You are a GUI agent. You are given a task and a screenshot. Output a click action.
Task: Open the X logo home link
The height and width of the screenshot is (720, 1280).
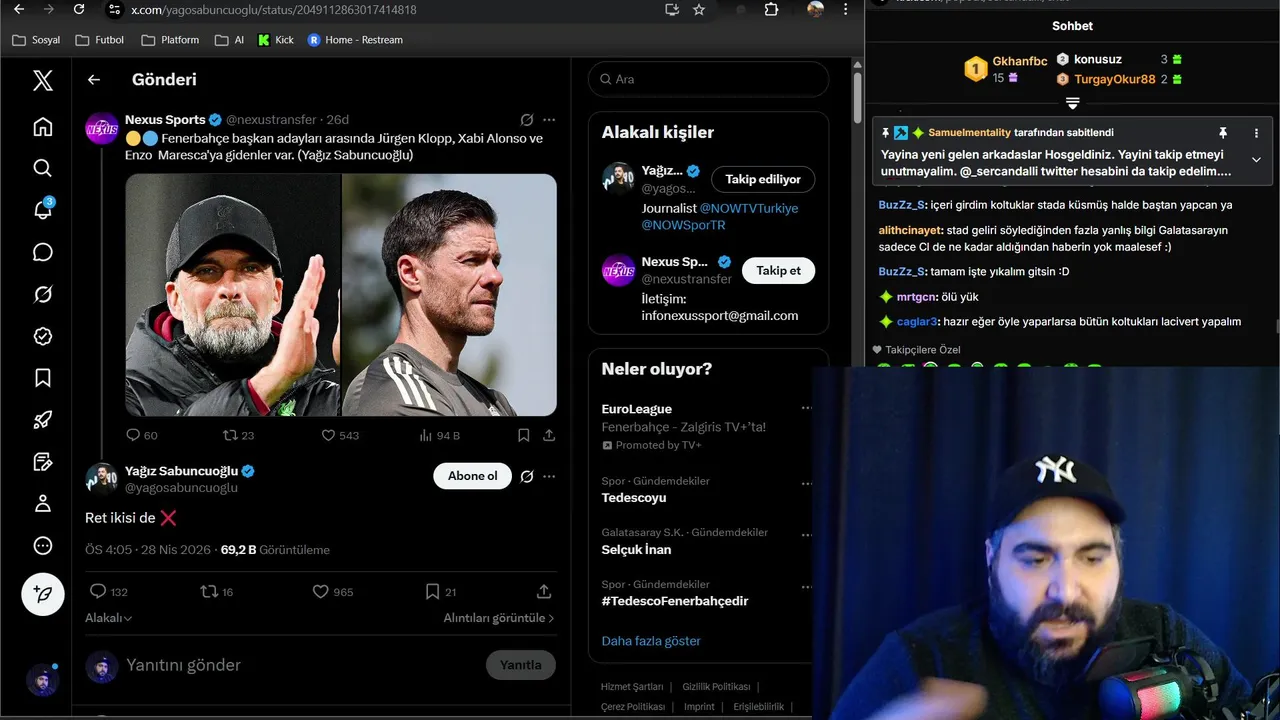[42, 80]
